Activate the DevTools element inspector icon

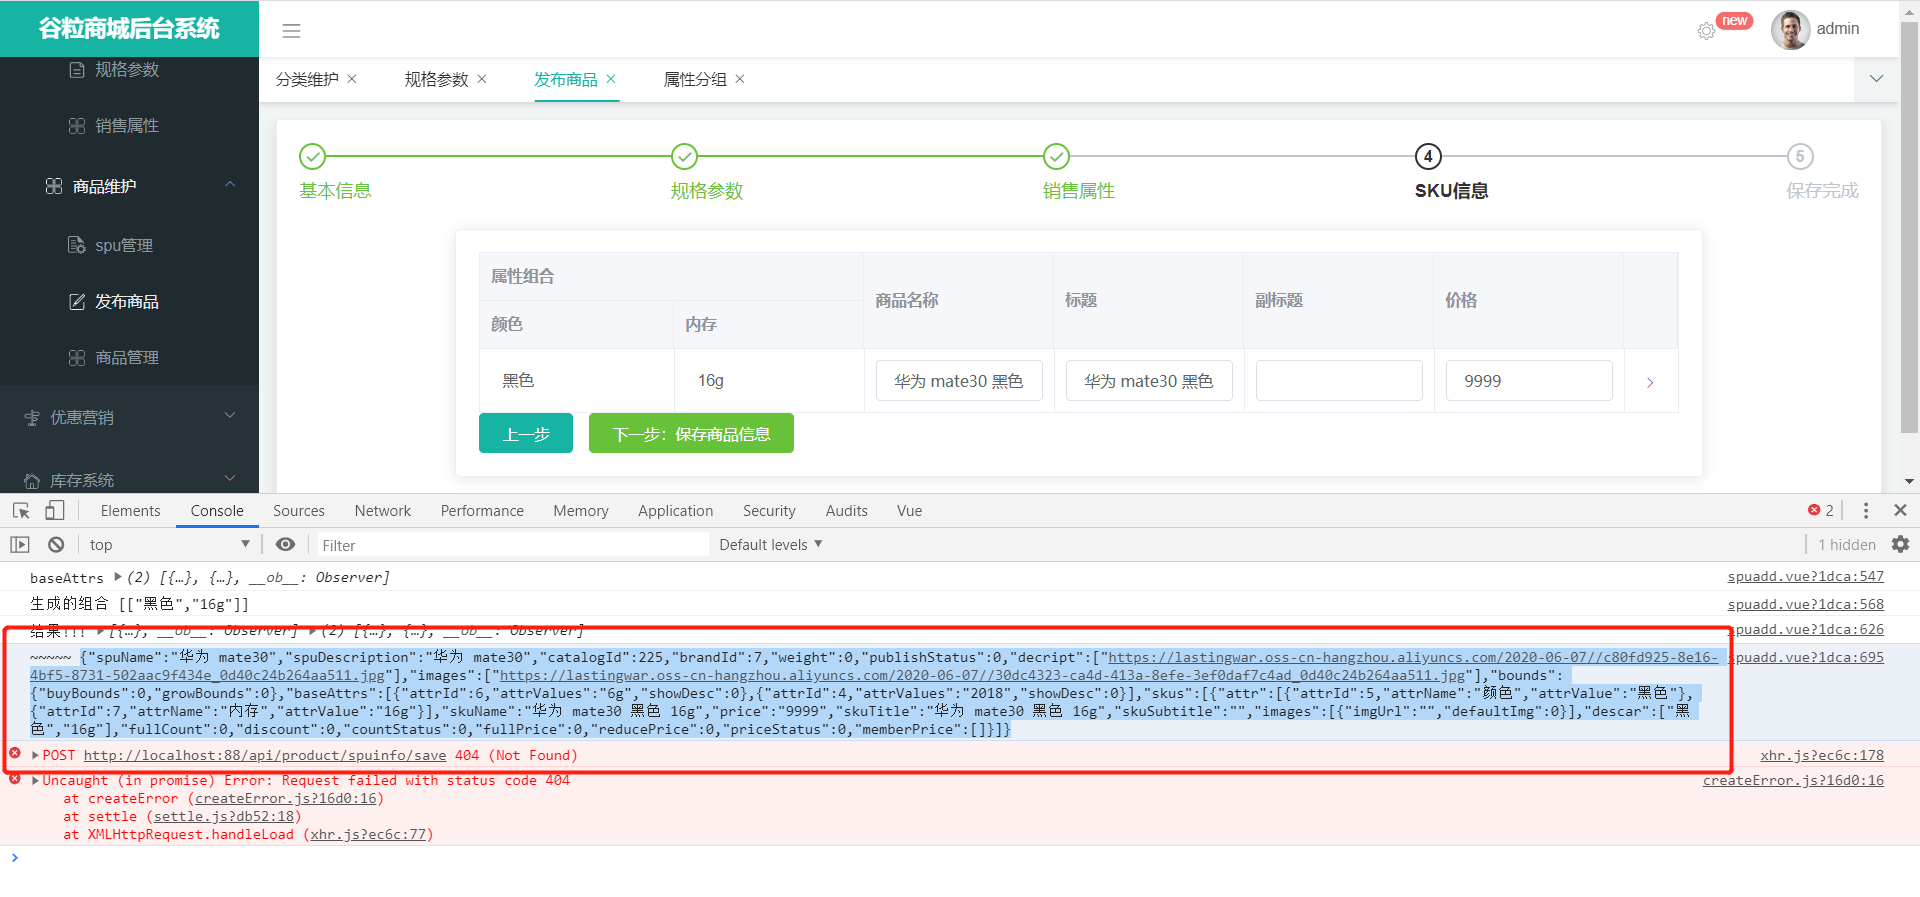coord(21,511)
